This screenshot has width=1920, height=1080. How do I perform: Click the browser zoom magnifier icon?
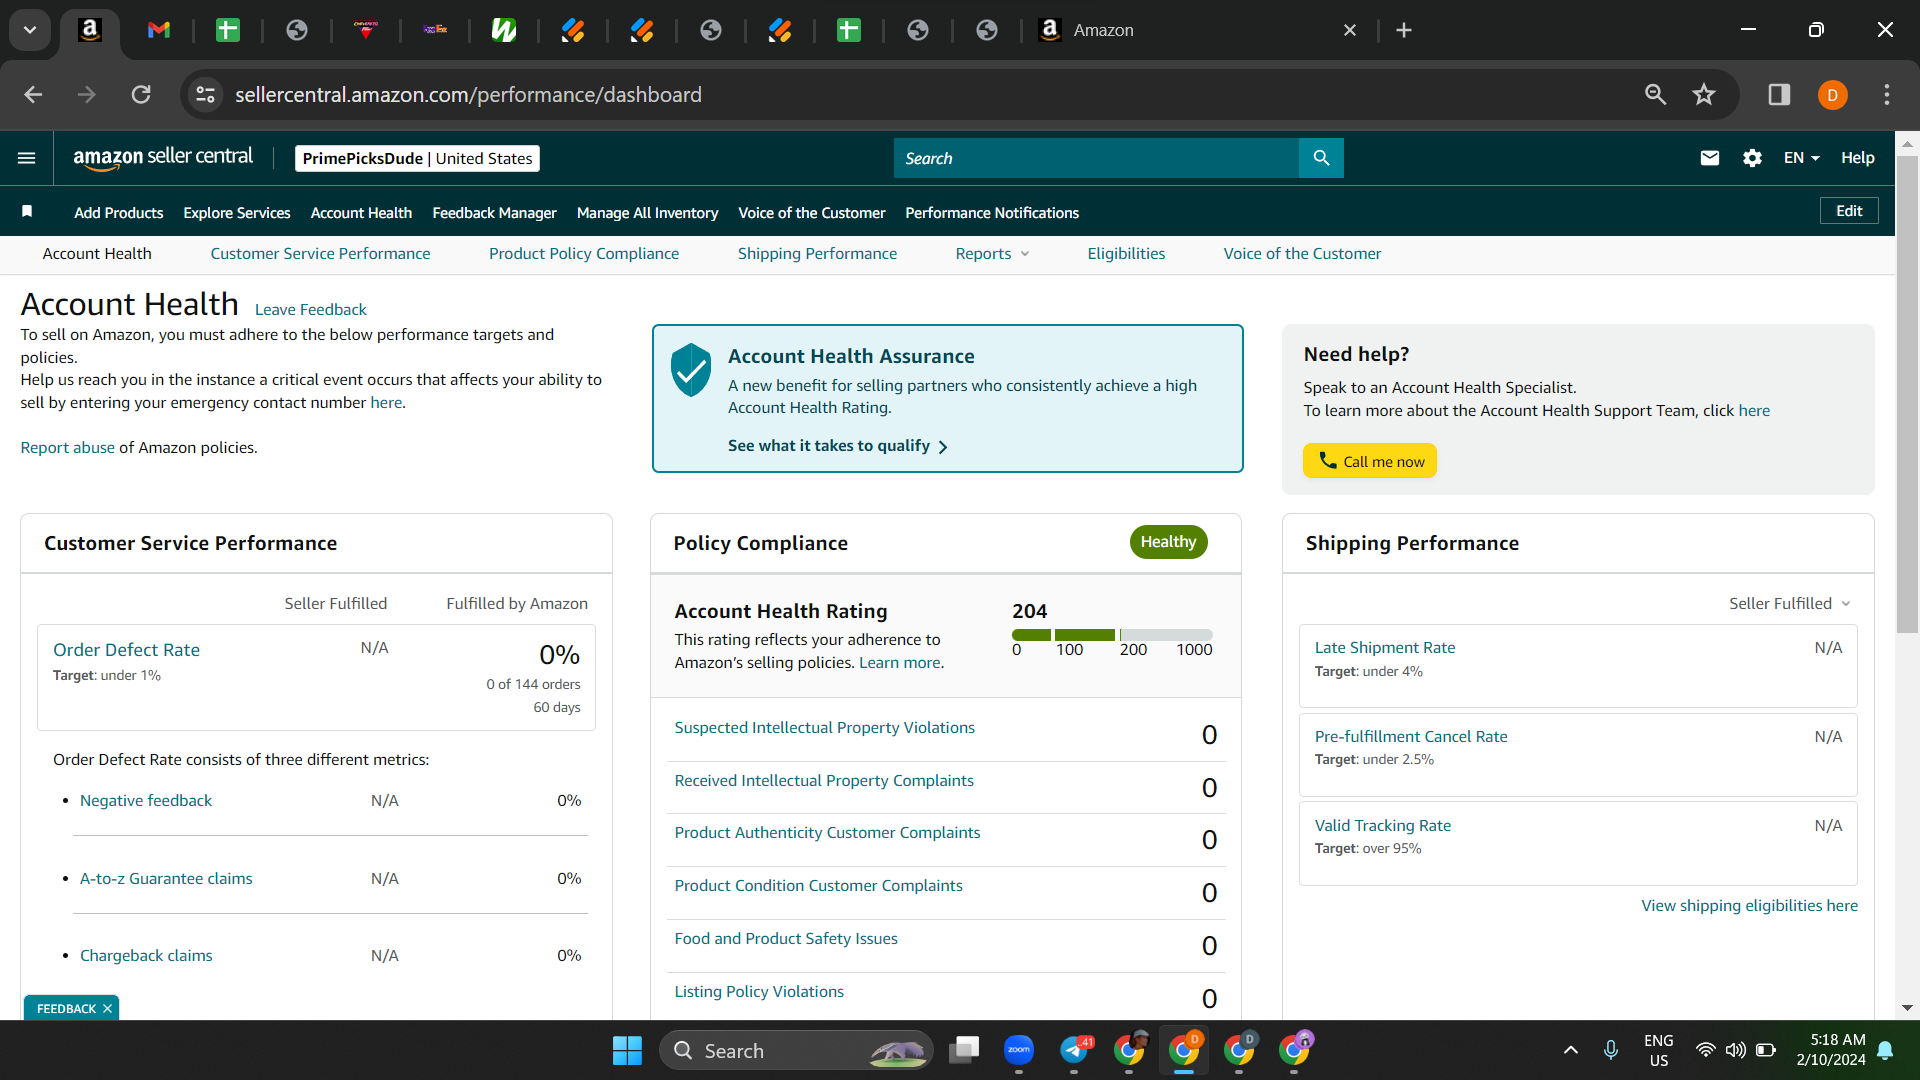[1656, 94]
